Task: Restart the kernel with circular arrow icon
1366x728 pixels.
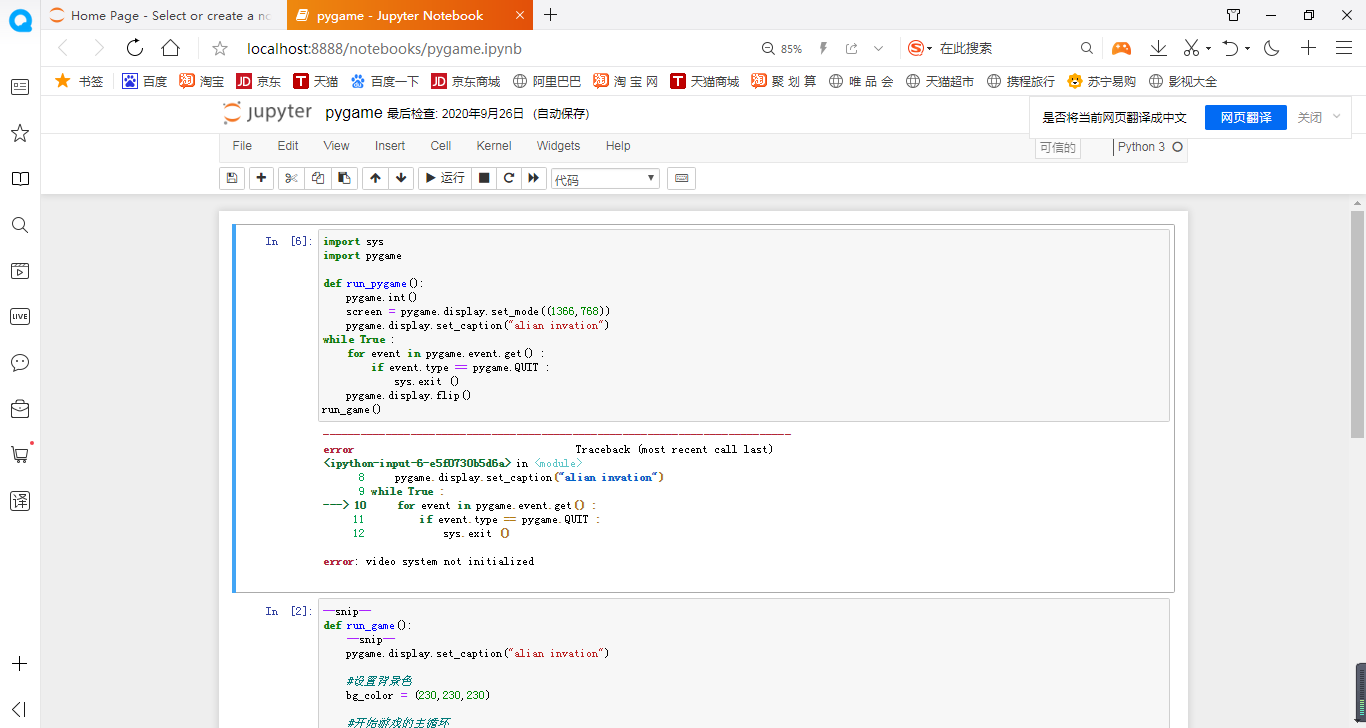Action: (x=509, y=178)
